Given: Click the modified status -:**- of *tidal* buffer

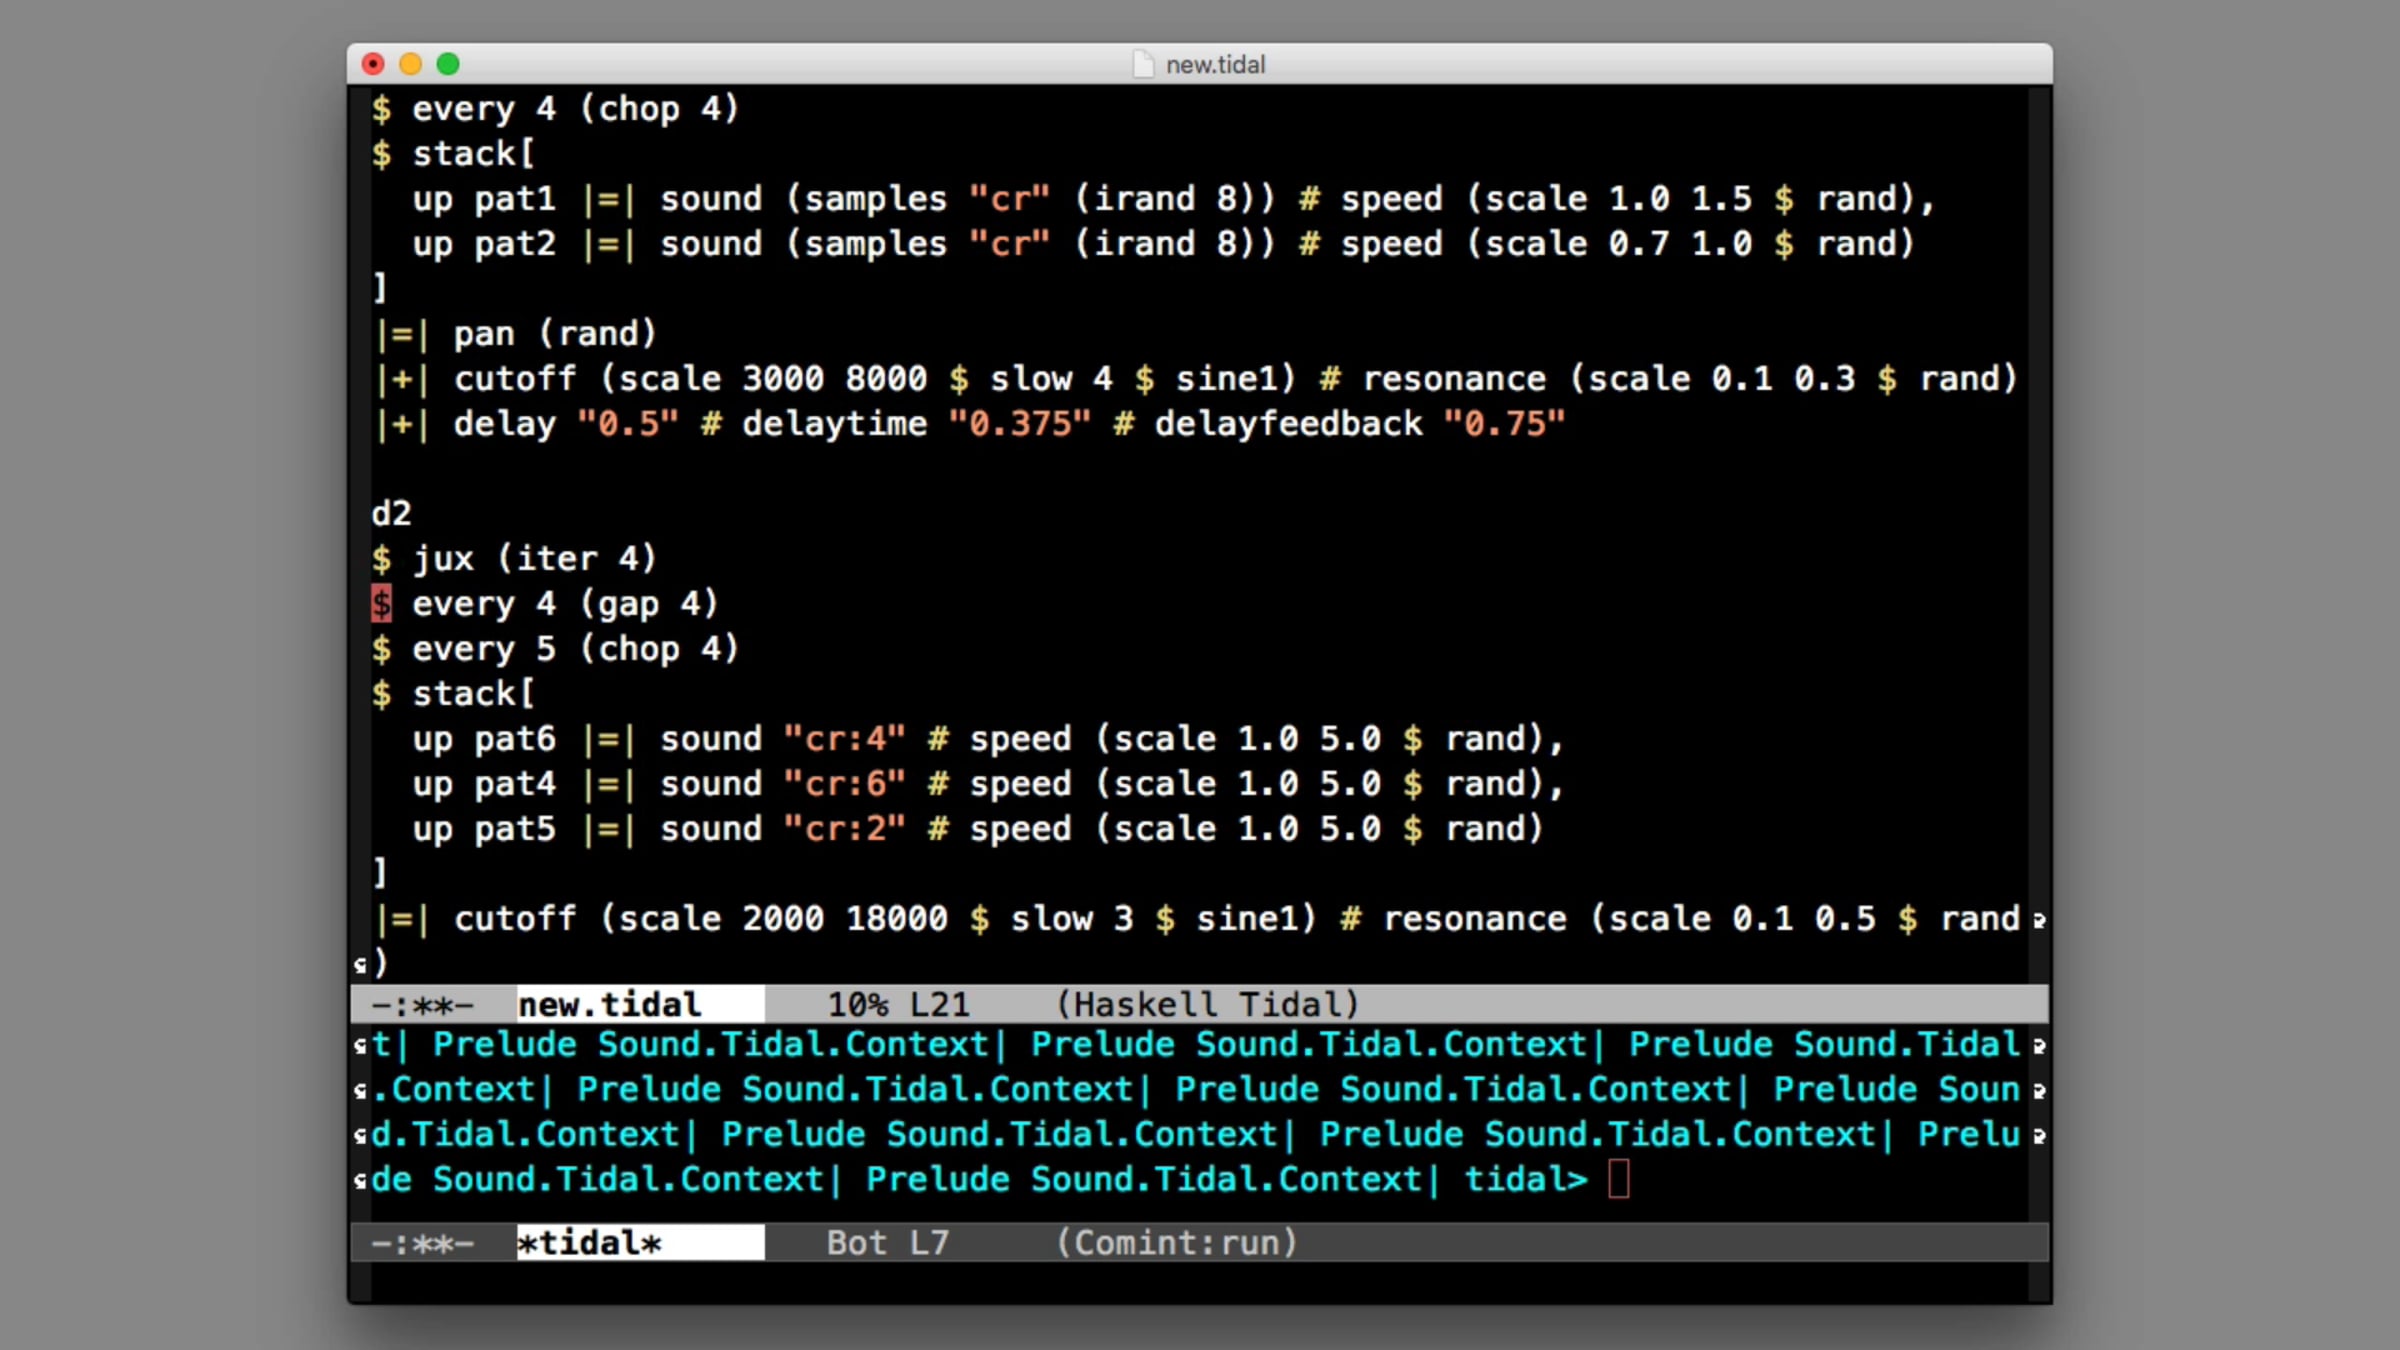Looking at the screenshot, I should pos(422,1243).
